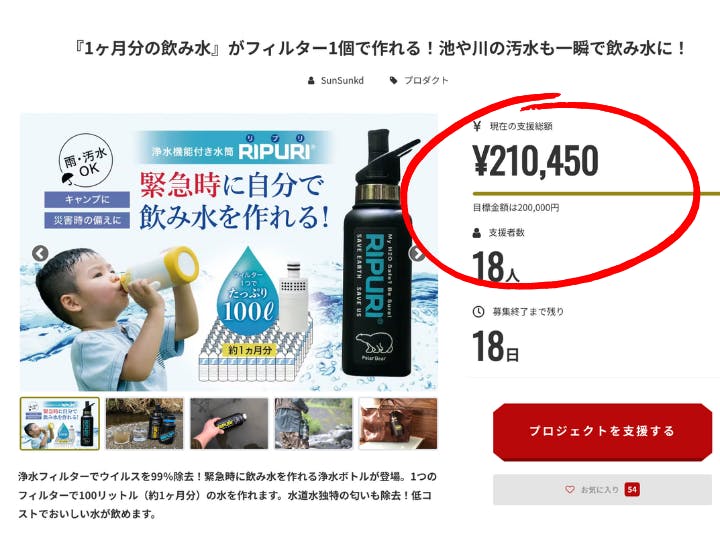This screenshot has width=720, height=540.
Task: Click the next image arrow on carousel
Action: pos(417,253)
